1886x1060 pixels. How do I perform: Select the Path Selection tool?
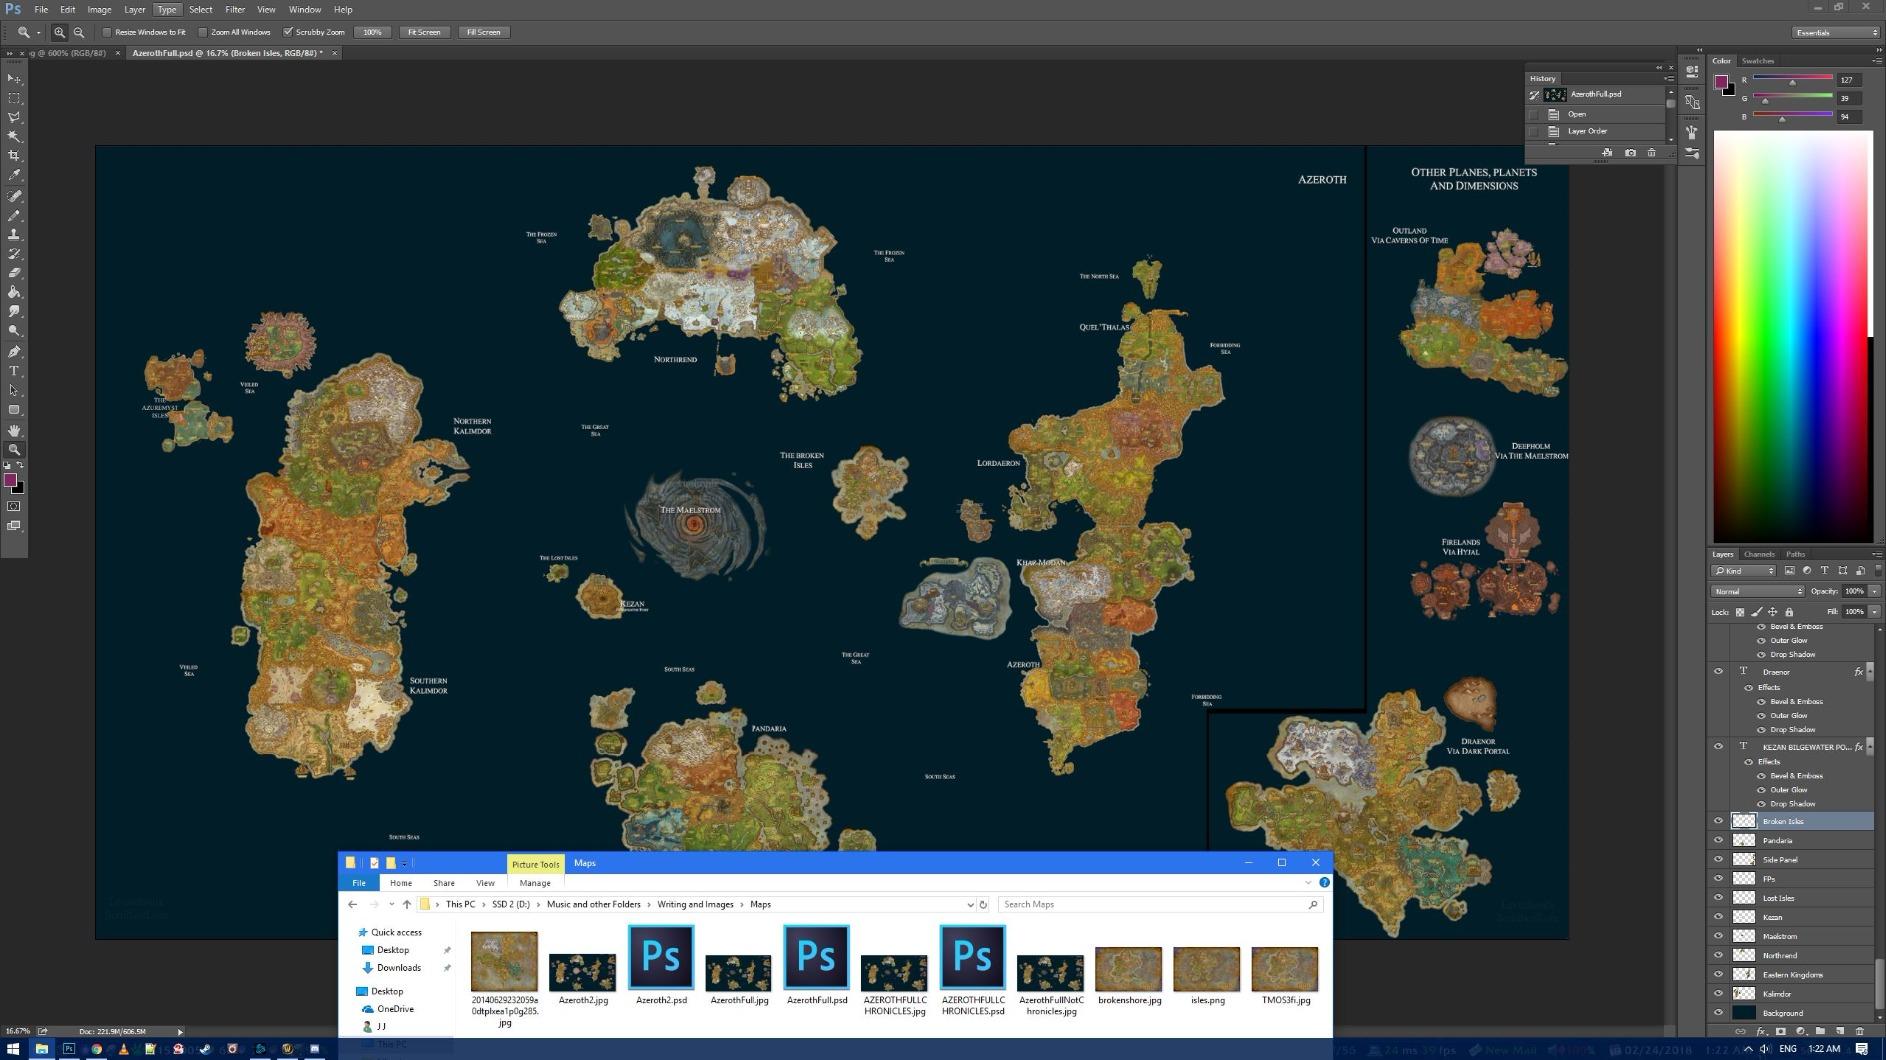pos(14,390)
